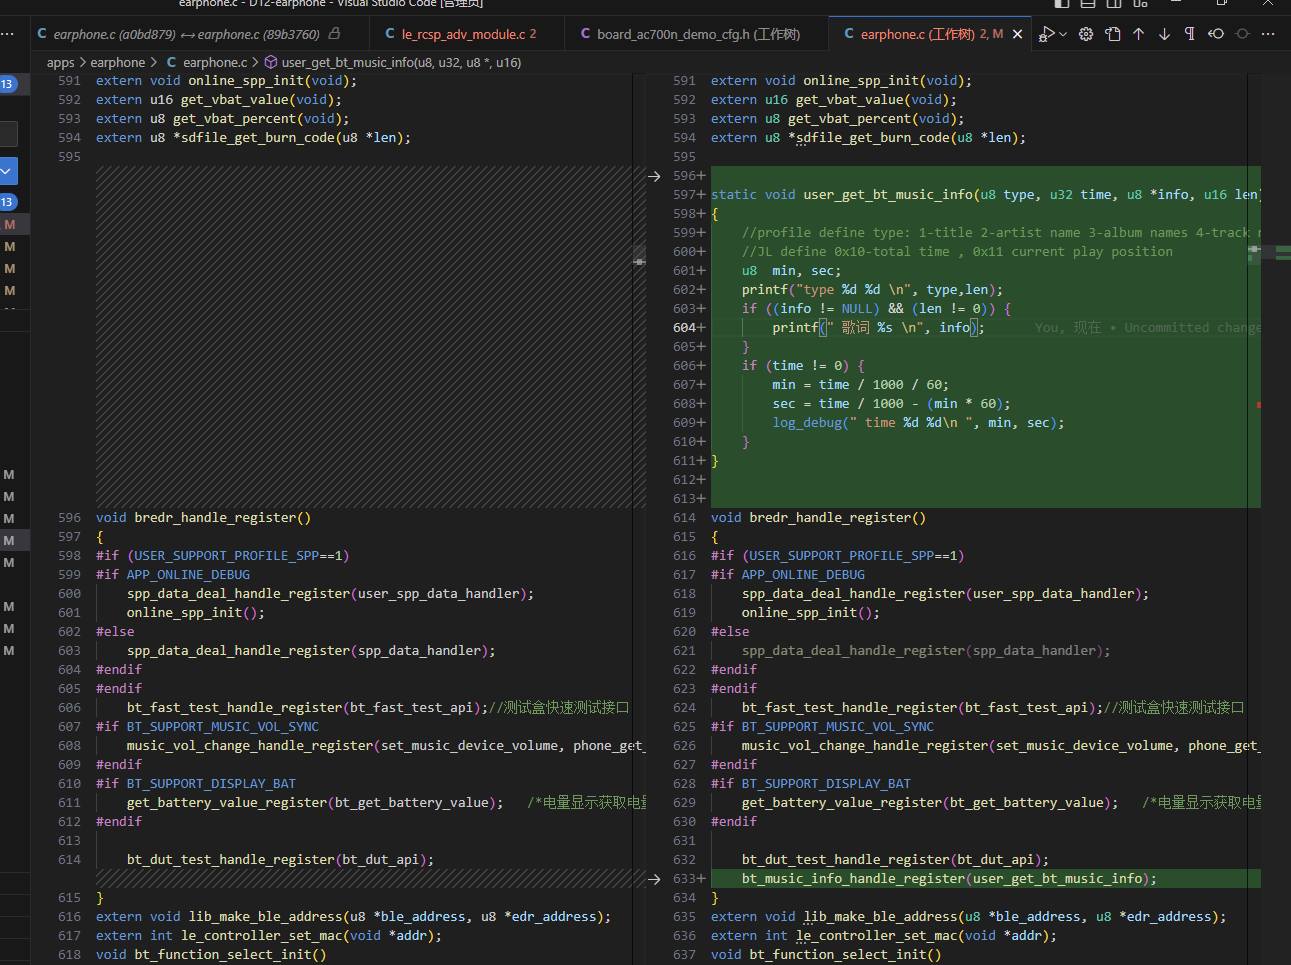This screenshot has height=965, width=1291.
Task: Click the printf(" 歌词 %s \n", info) line
Action: click(878, 328)
